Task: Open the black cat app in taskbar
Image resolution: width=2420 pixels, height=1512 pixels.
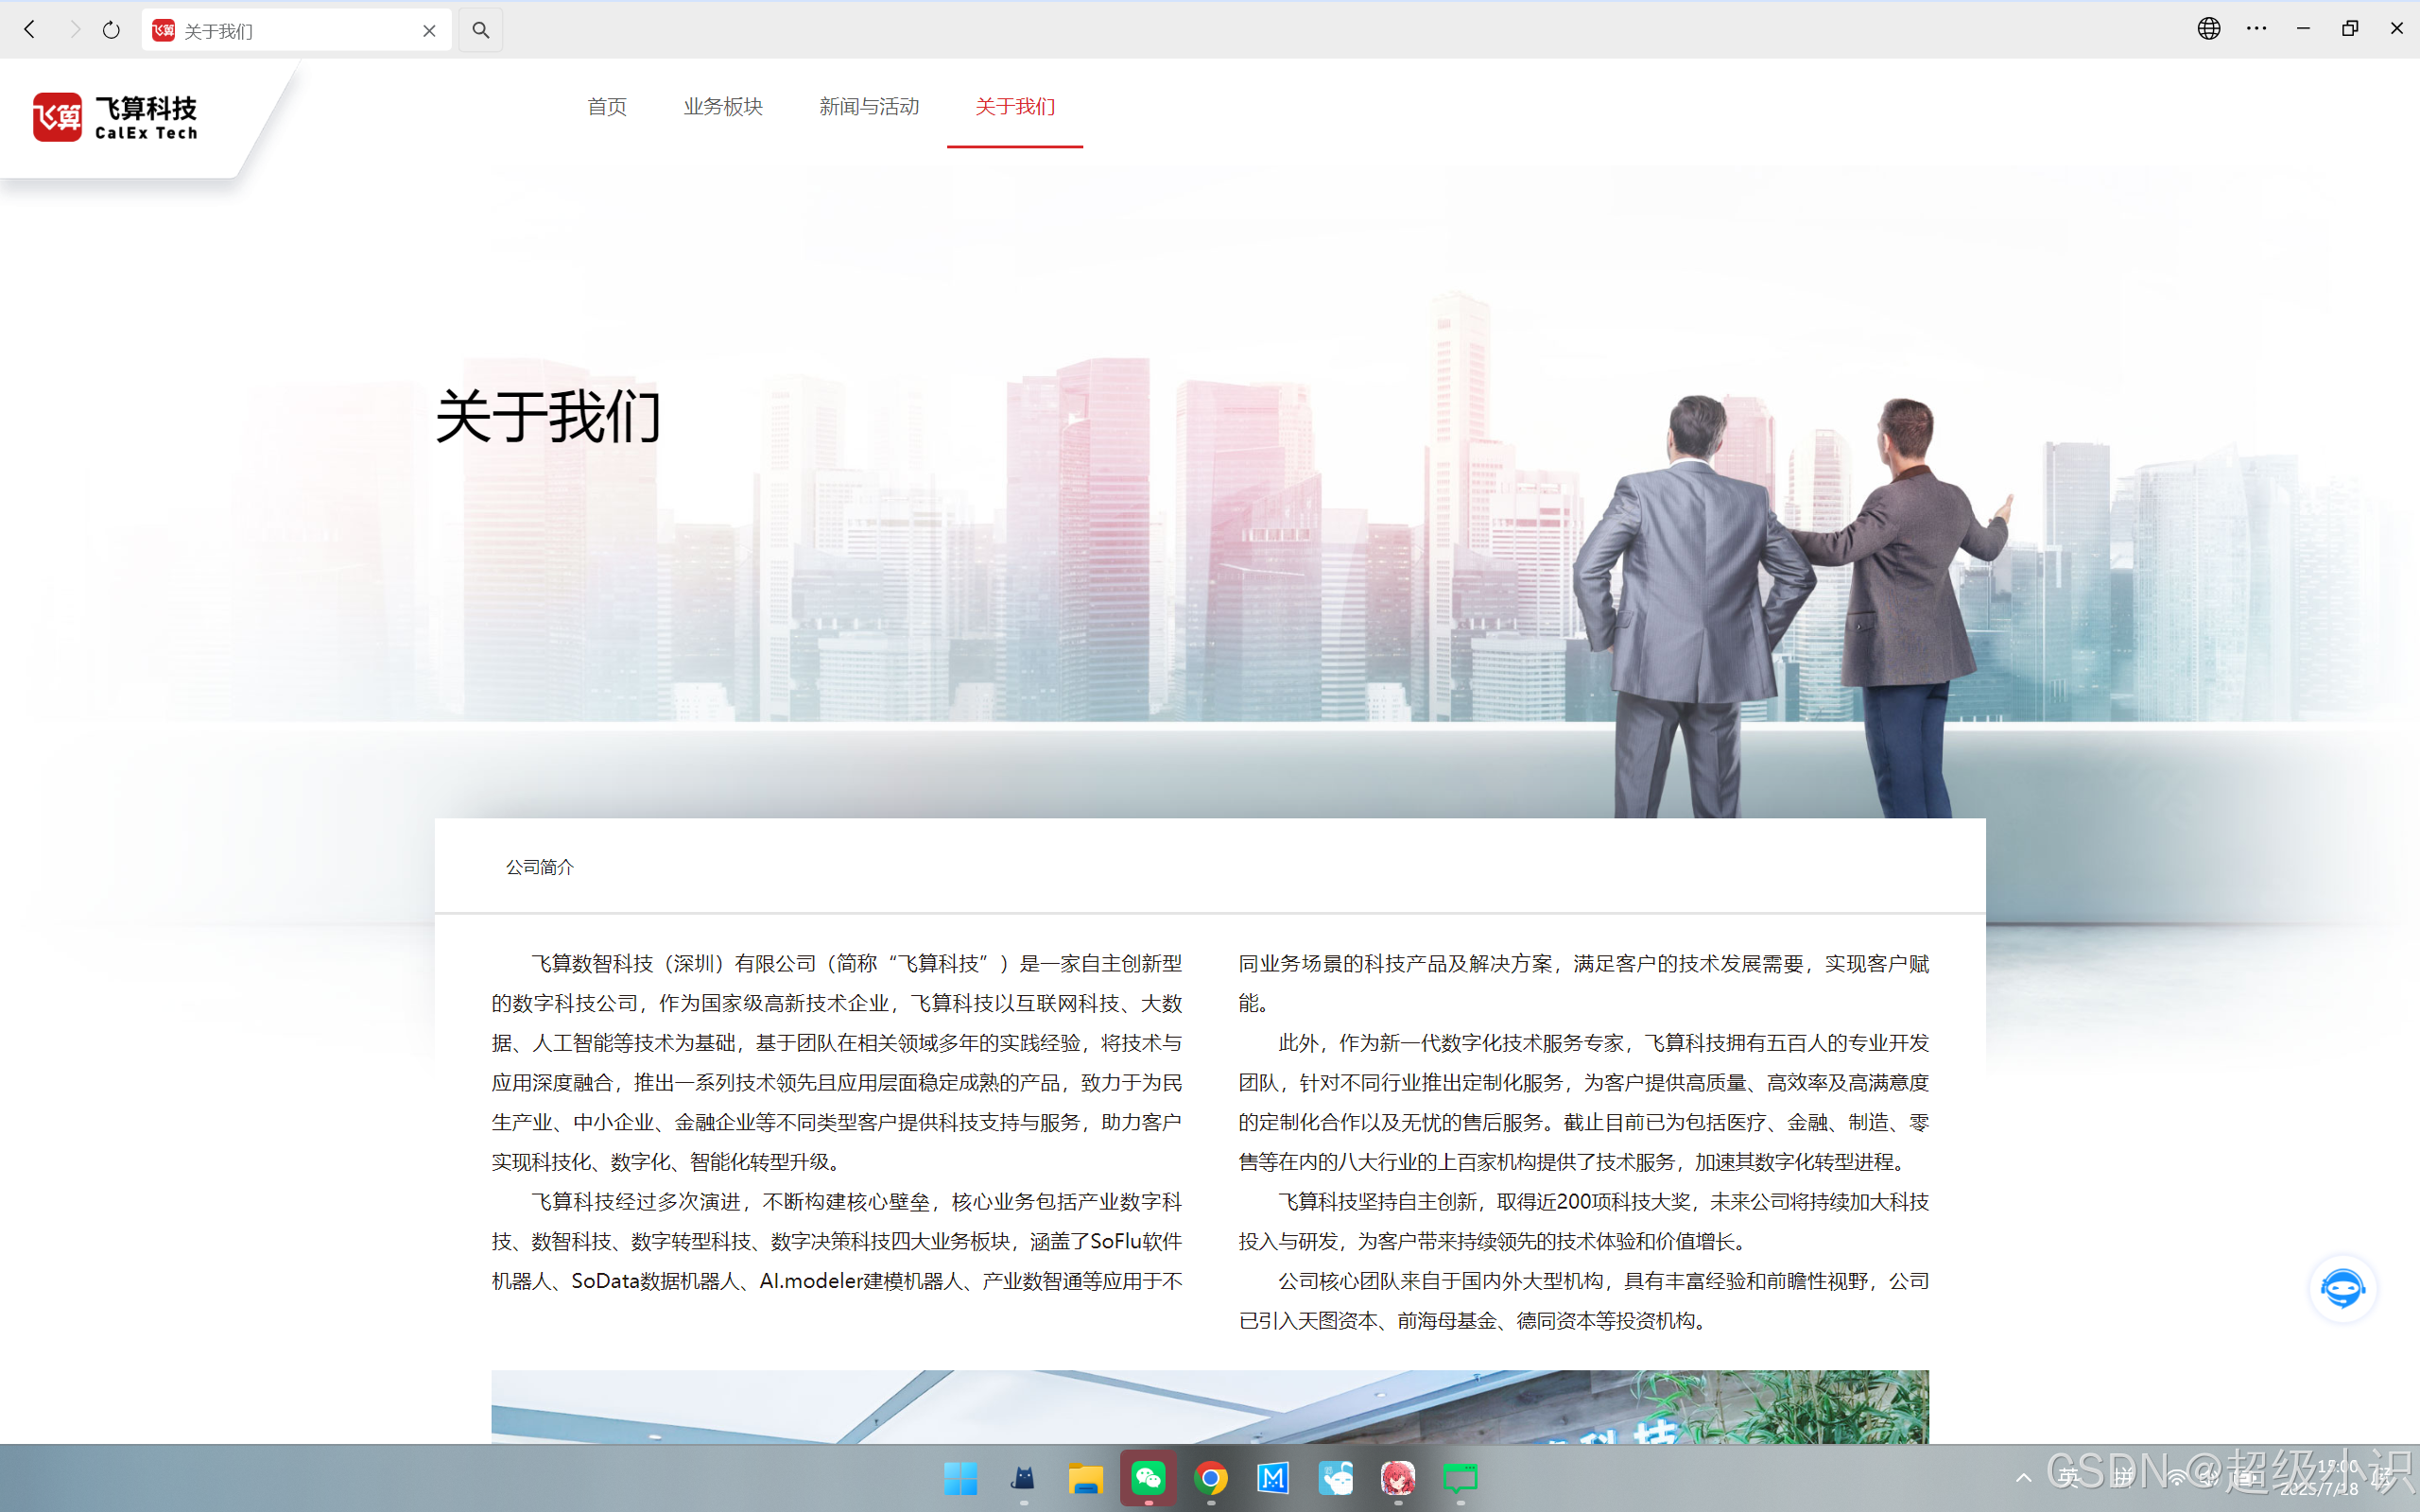Action: 1023,1478
